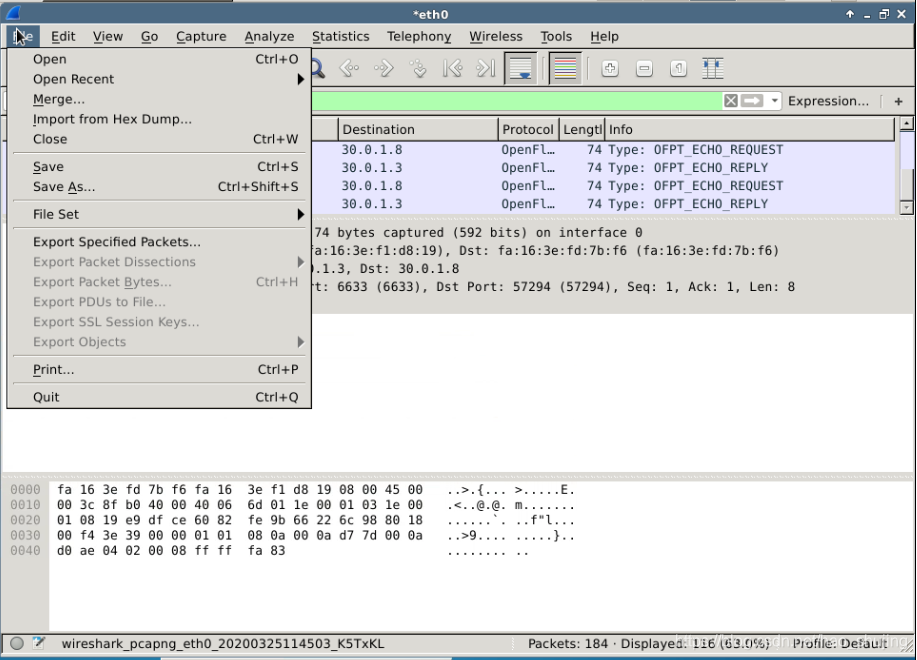
Task: Click the title bar up-arrow button
Action: tap(850, 14)
